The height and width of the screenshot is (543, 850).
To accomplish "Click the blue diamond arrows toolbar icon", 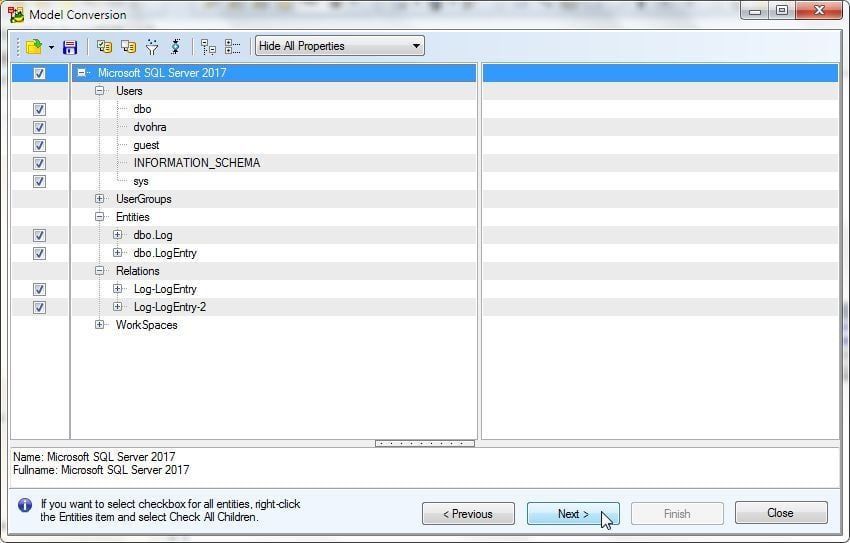I will click(x=176, y=47).
